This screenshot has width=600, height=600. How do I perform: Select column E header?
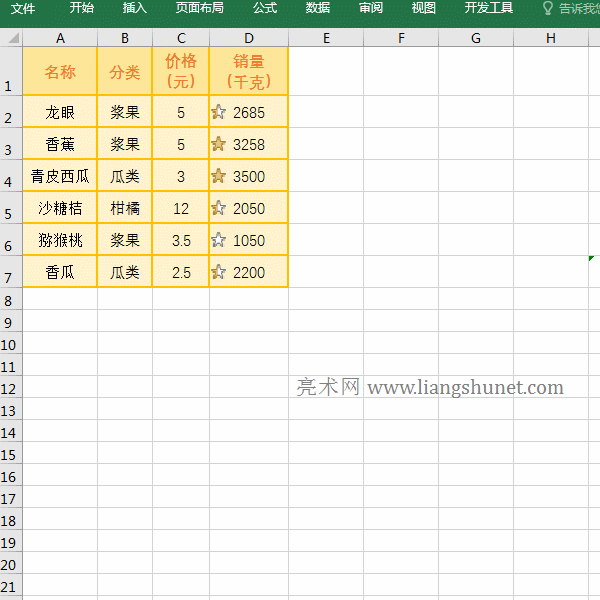(326, 38)
